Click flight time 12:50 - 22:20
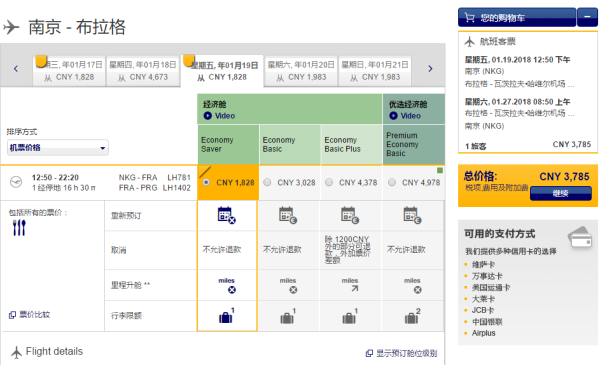The image size is (600, 365). 55,178
